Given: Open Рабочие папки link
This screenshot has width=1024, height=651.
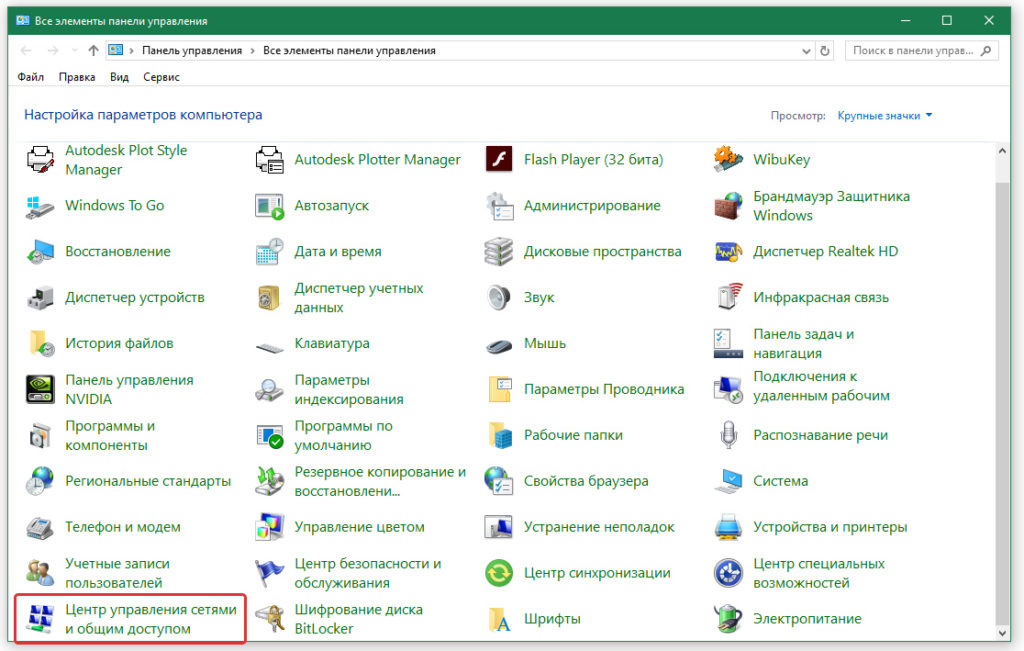Looking at the screenshot, I should point(573,436).
